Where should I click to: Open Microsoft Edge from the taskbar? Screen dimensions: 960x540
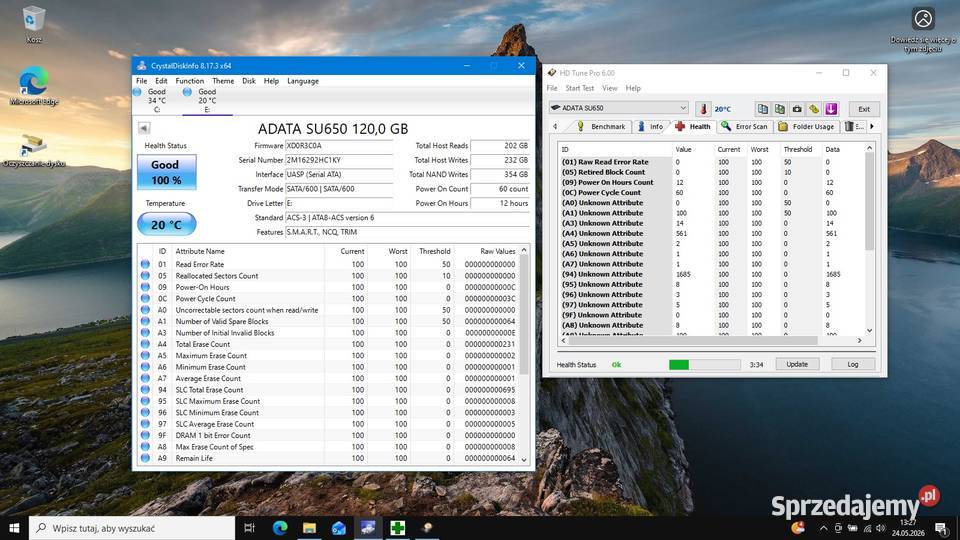[280, 528]
